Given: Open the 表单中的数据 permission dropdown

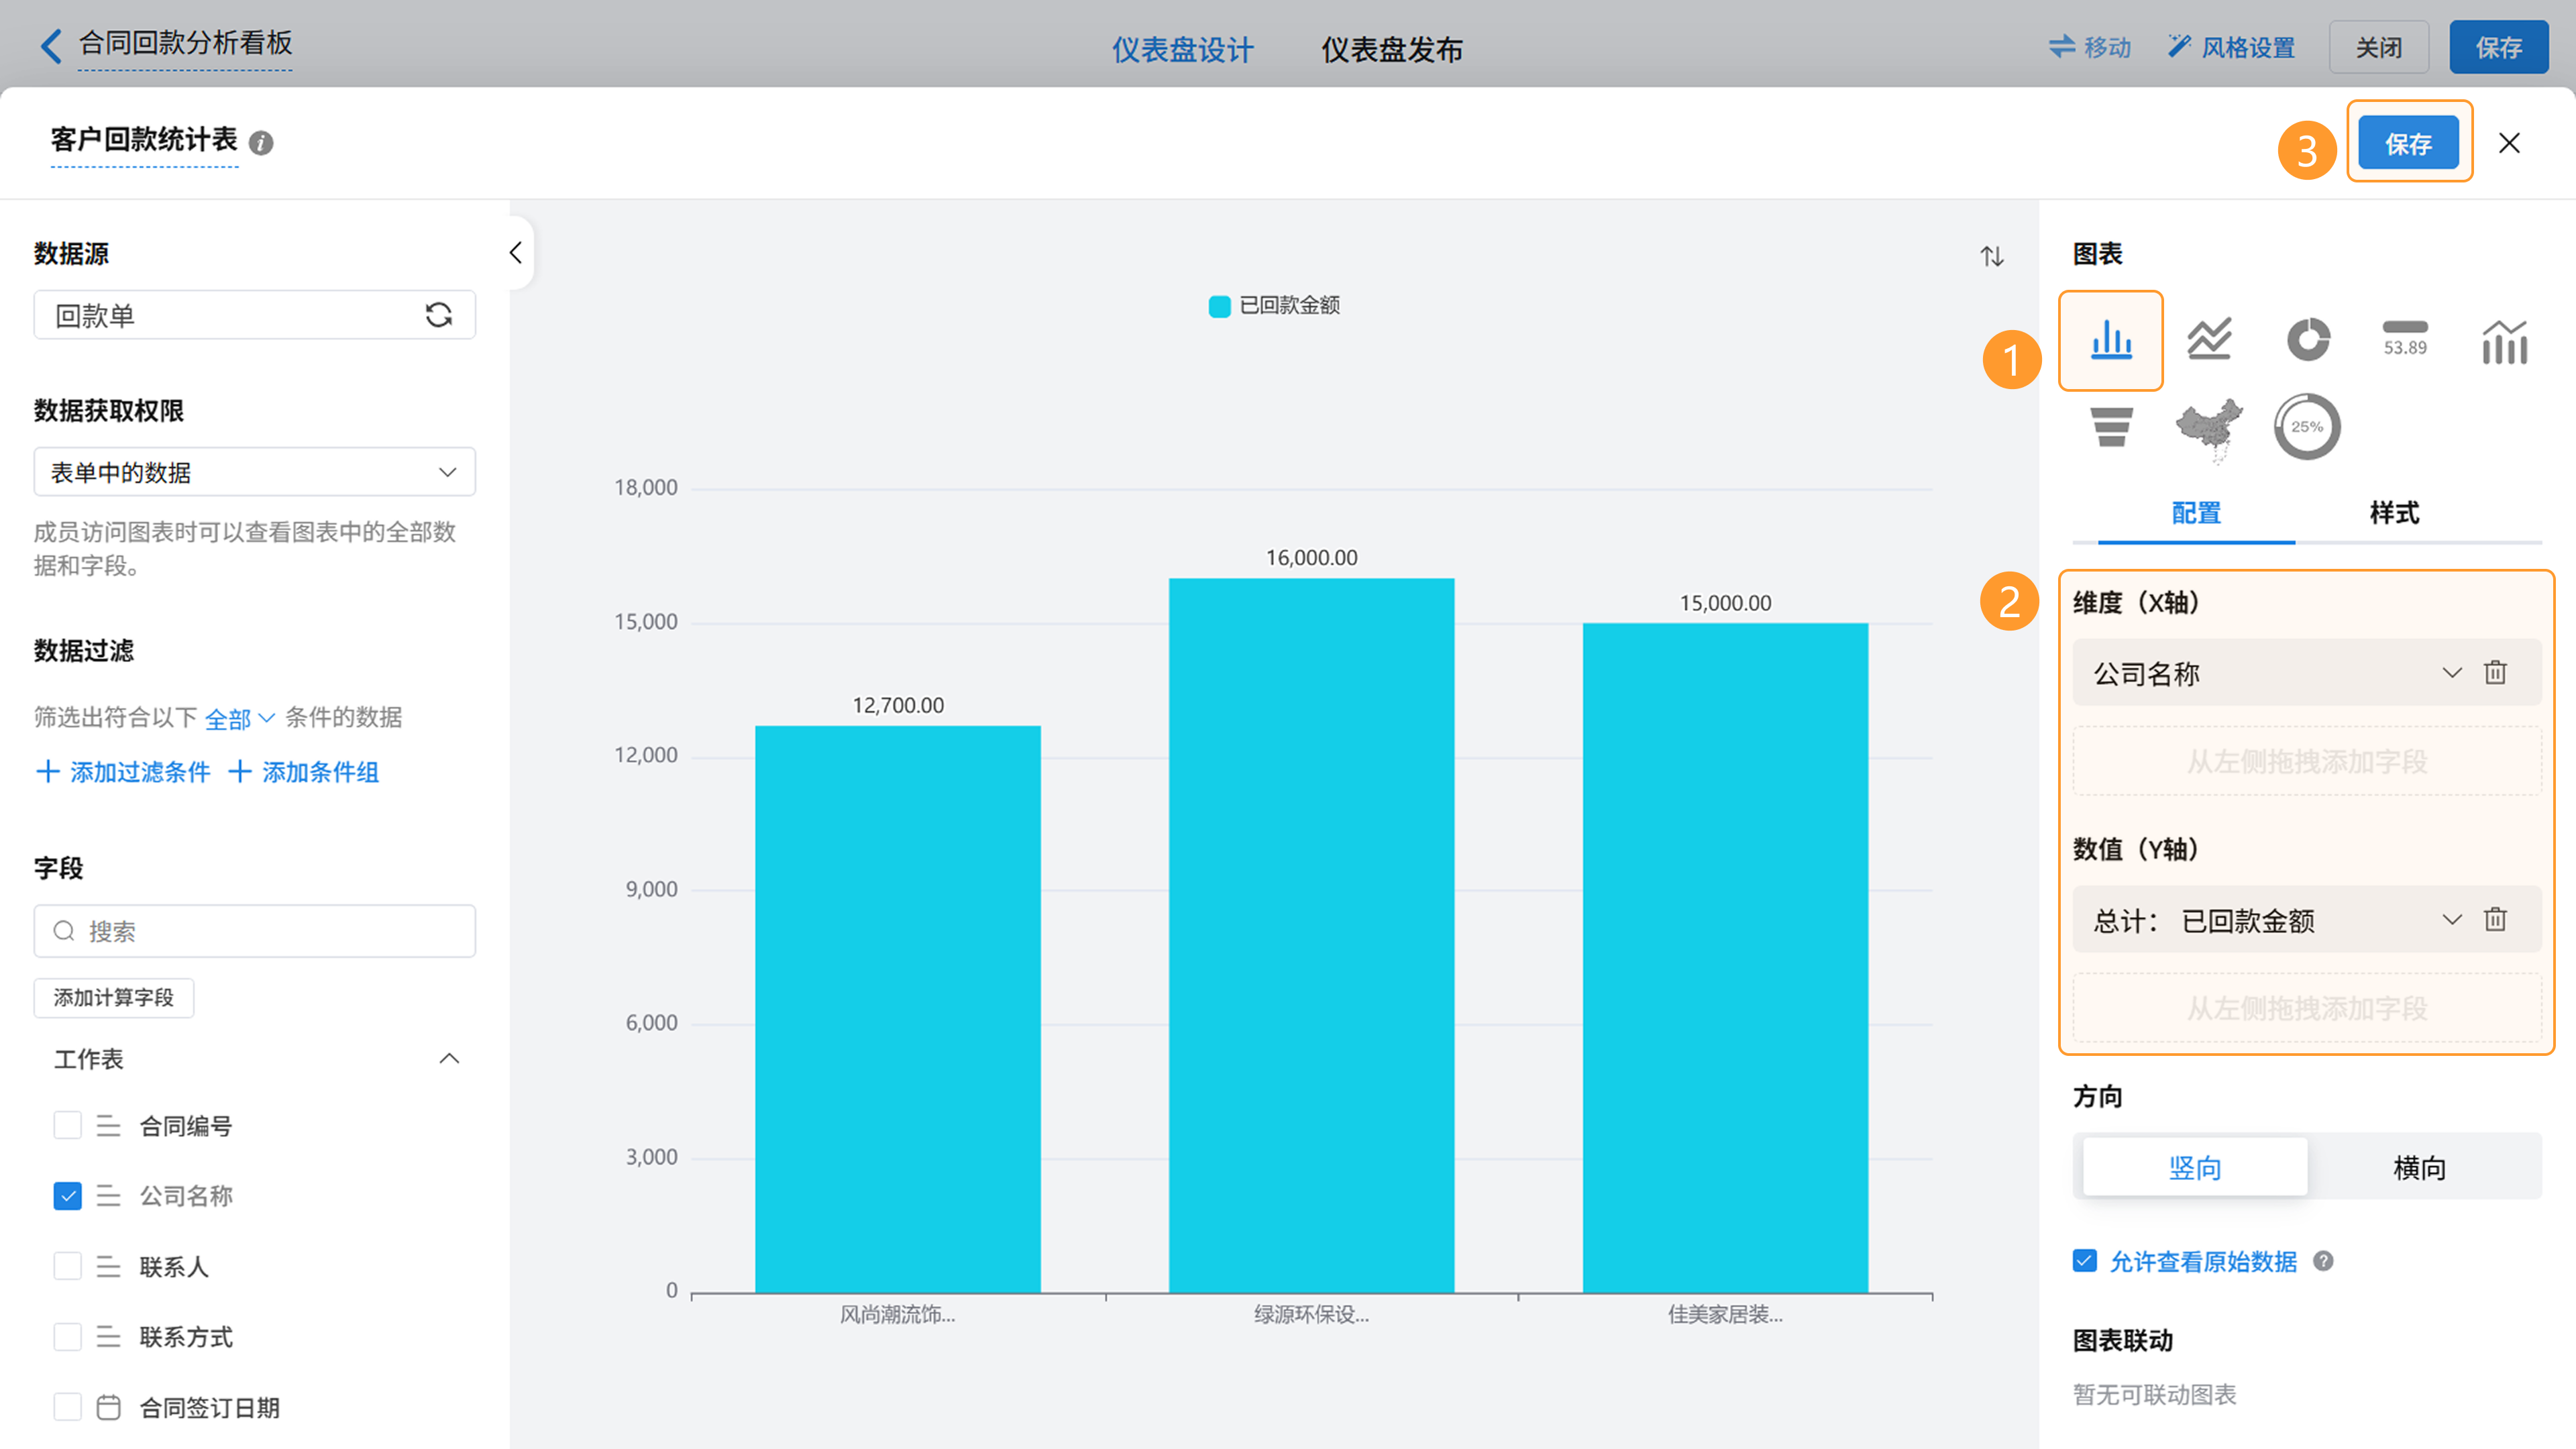Looking at the screenshot, I should pos(254,472).
